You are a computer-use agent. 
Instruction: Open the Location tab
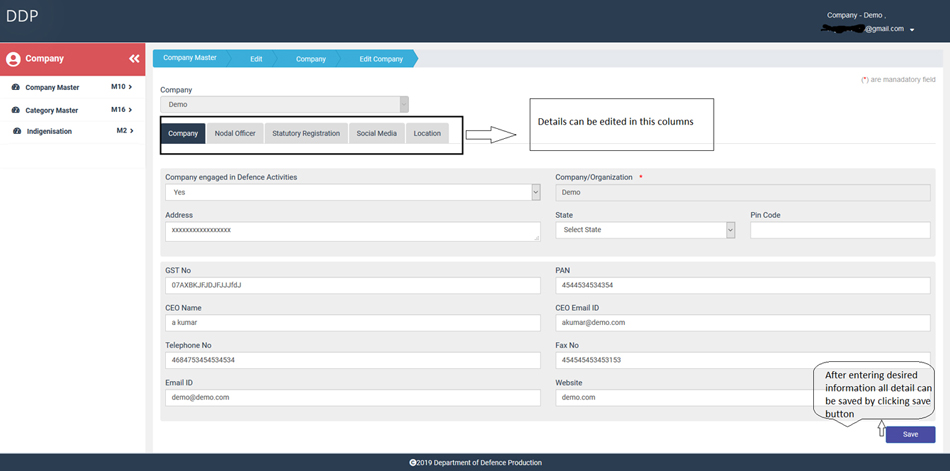(427, 133)
